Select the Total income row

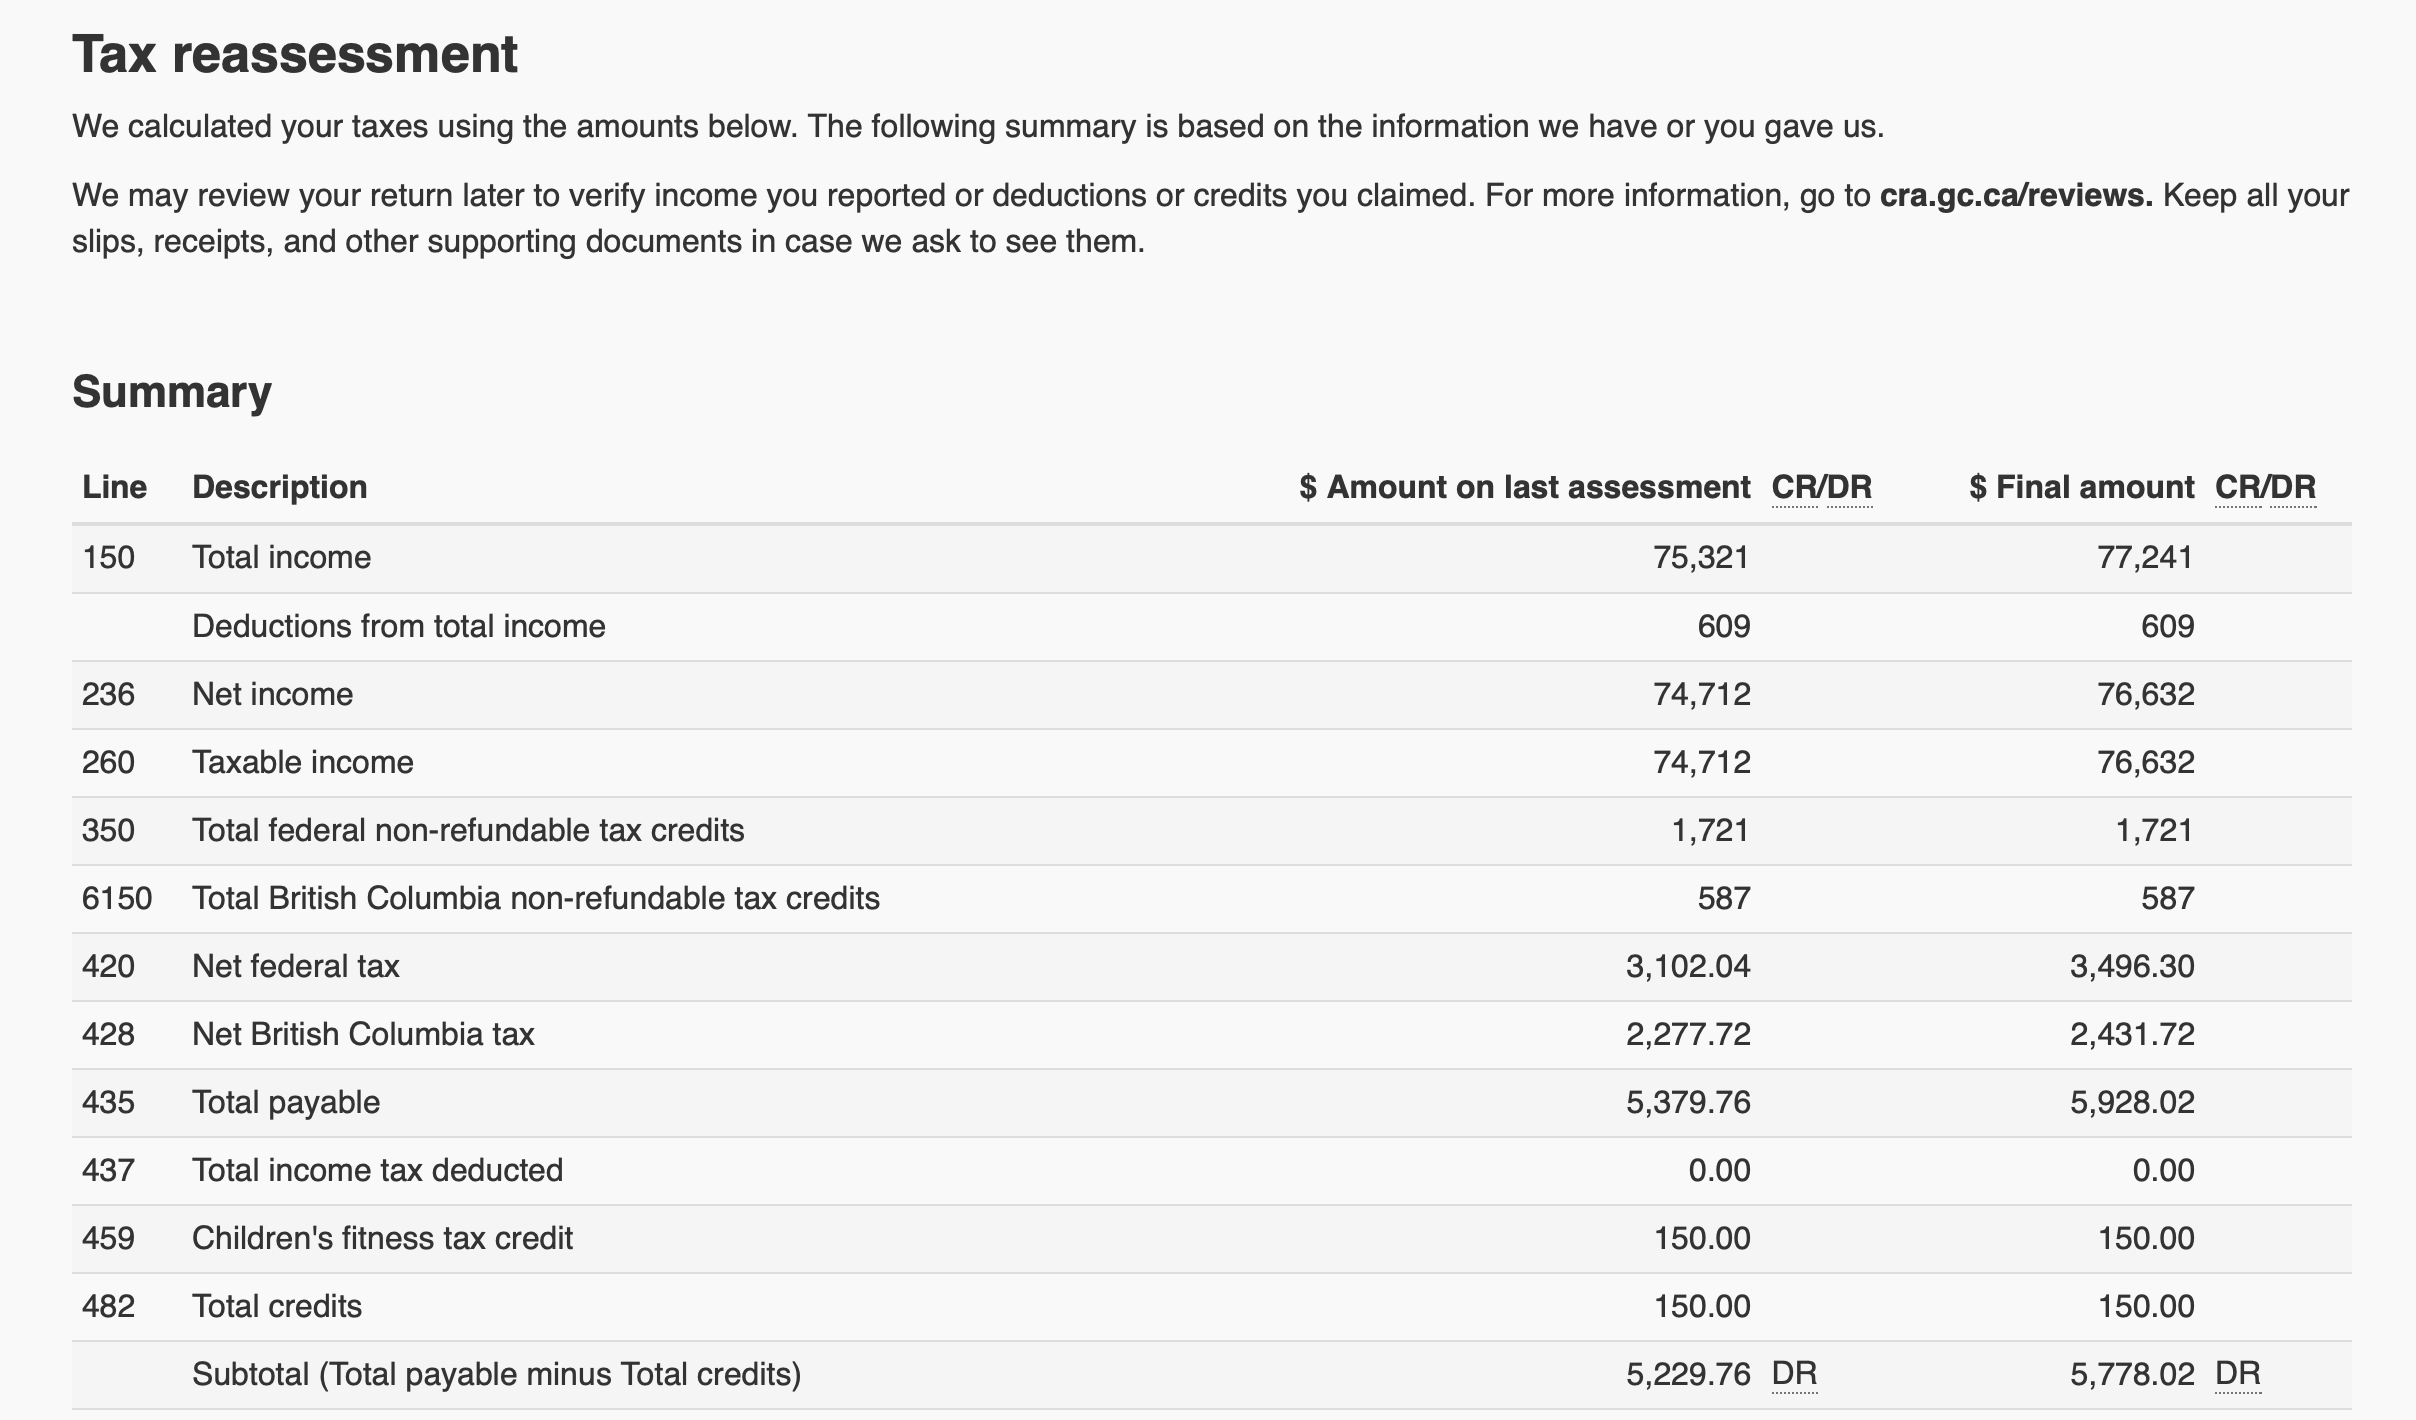pyautogui.click(x=281, y=558)
